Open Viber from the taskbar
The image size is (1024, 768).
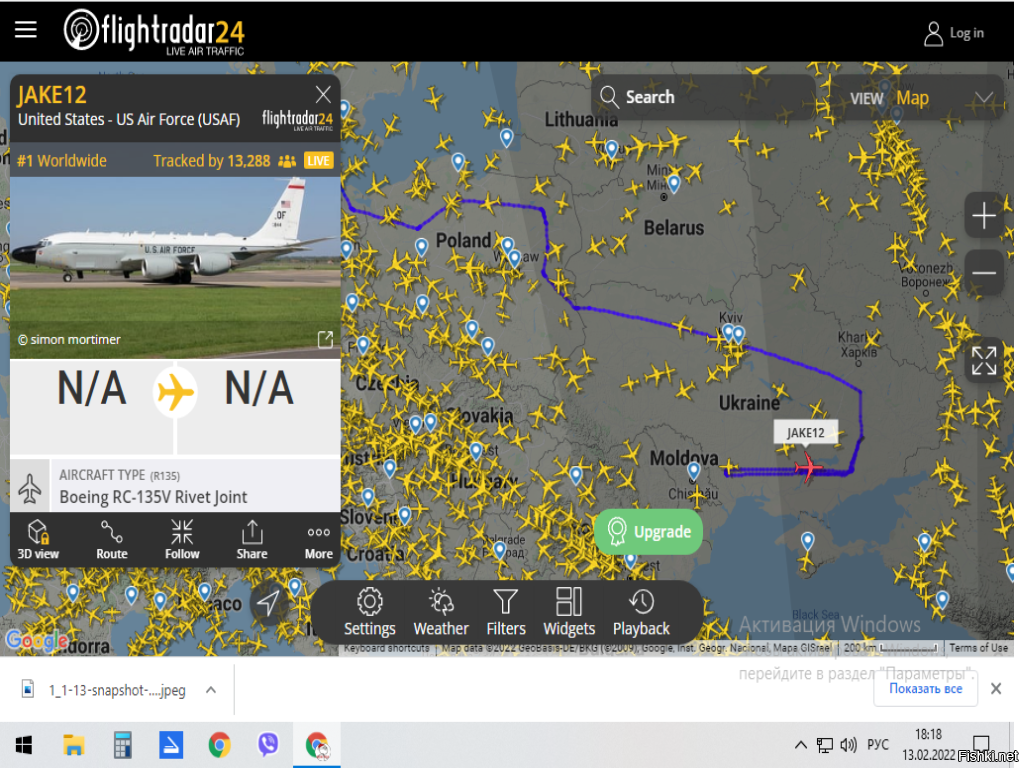coord(268,745)
